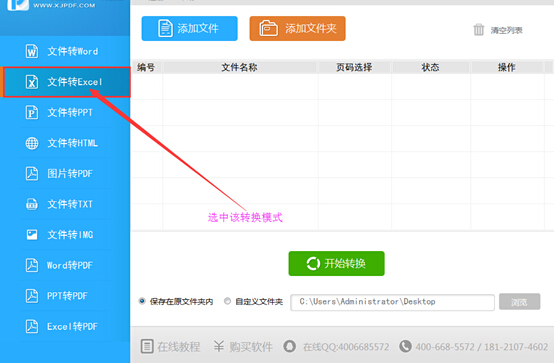Click the 浏览 browse button

coord(519,301)
